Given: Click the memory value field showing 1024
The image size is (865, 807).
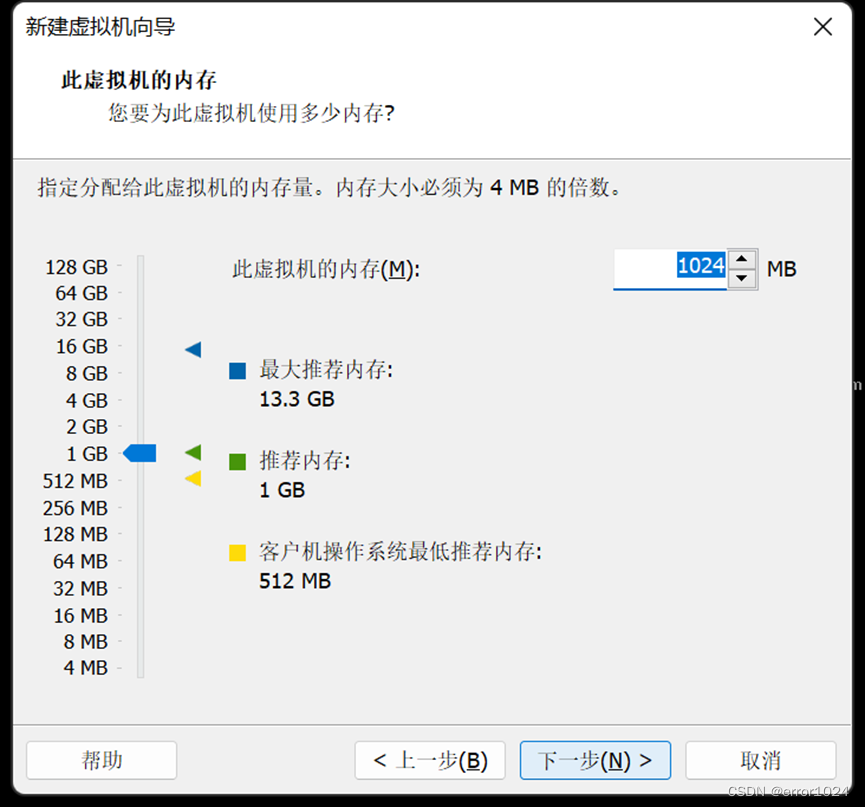Looking at the screenshot, I should tap(670, 269).
